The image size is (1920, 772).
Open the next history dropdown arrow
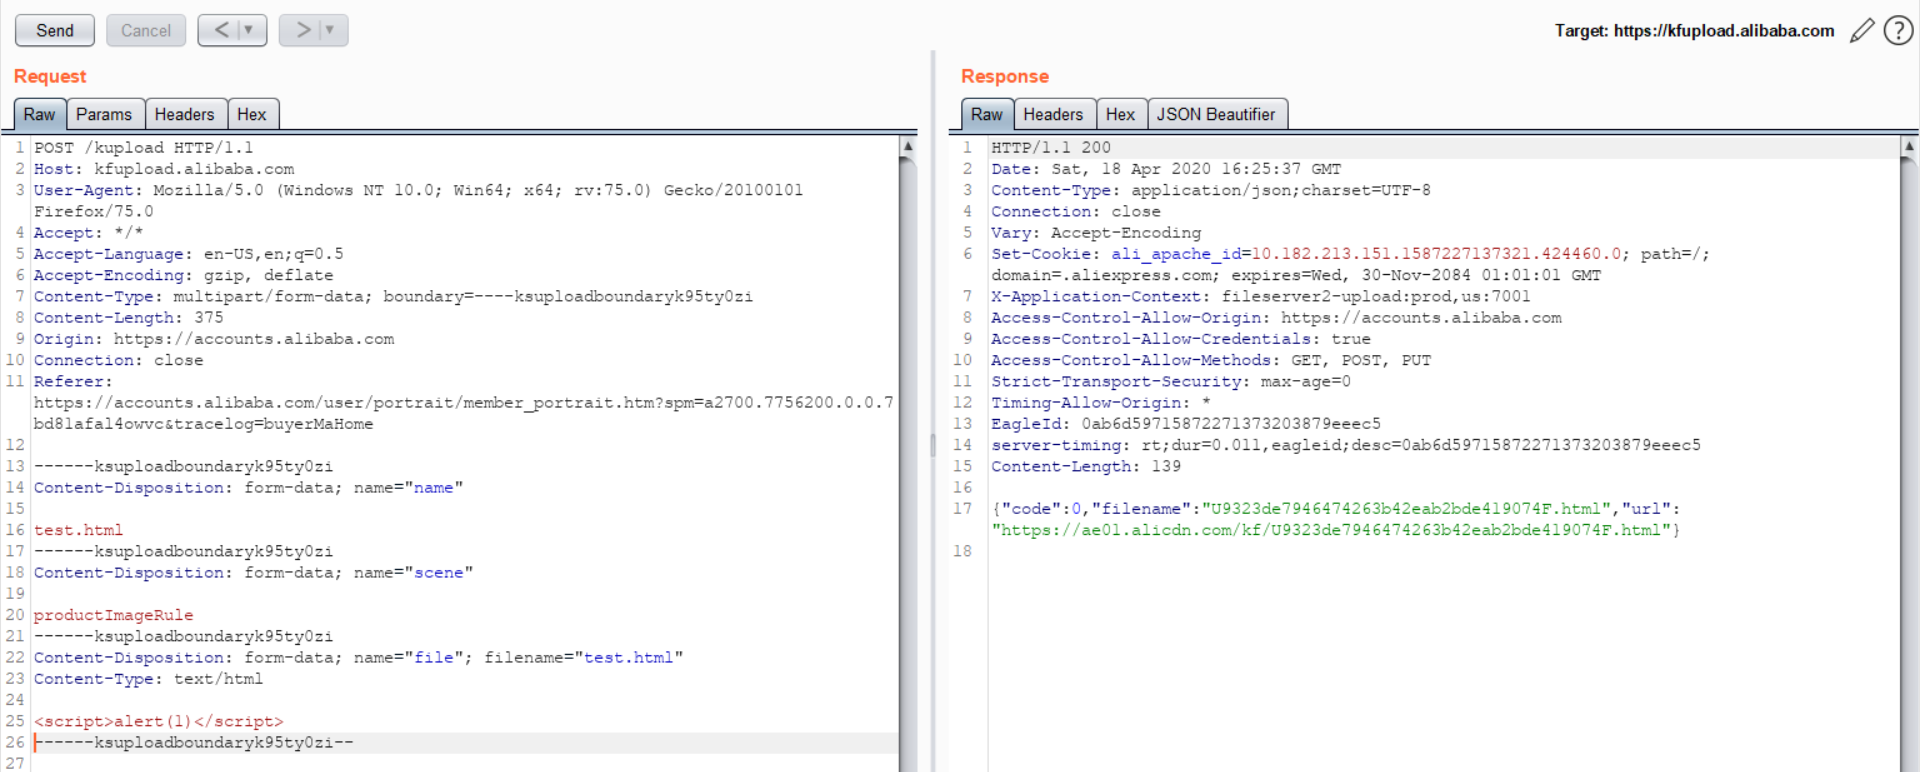(x=331, y=30)
